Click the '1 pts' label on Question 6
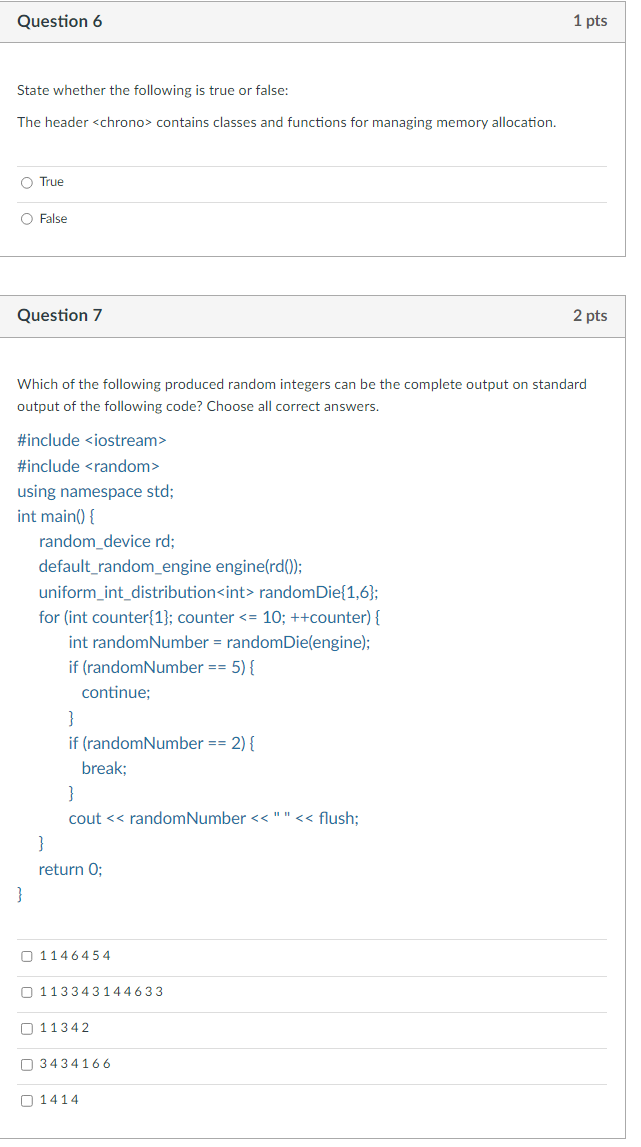Image resolution: width=641 pixels, height=1147 pixels. [x=590, y=20]
